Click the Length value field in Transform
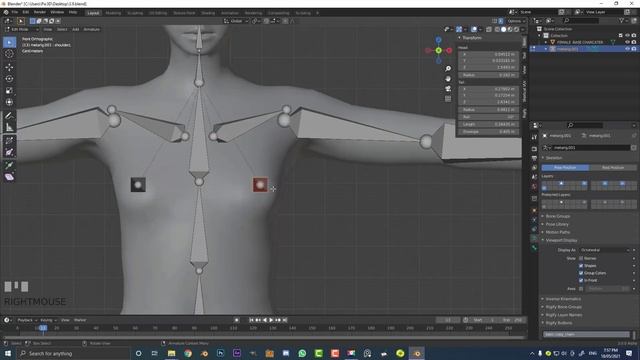Image resolution: width=640 pixels, height=360 pixels. pyautogui.click(x=488, y=124)
